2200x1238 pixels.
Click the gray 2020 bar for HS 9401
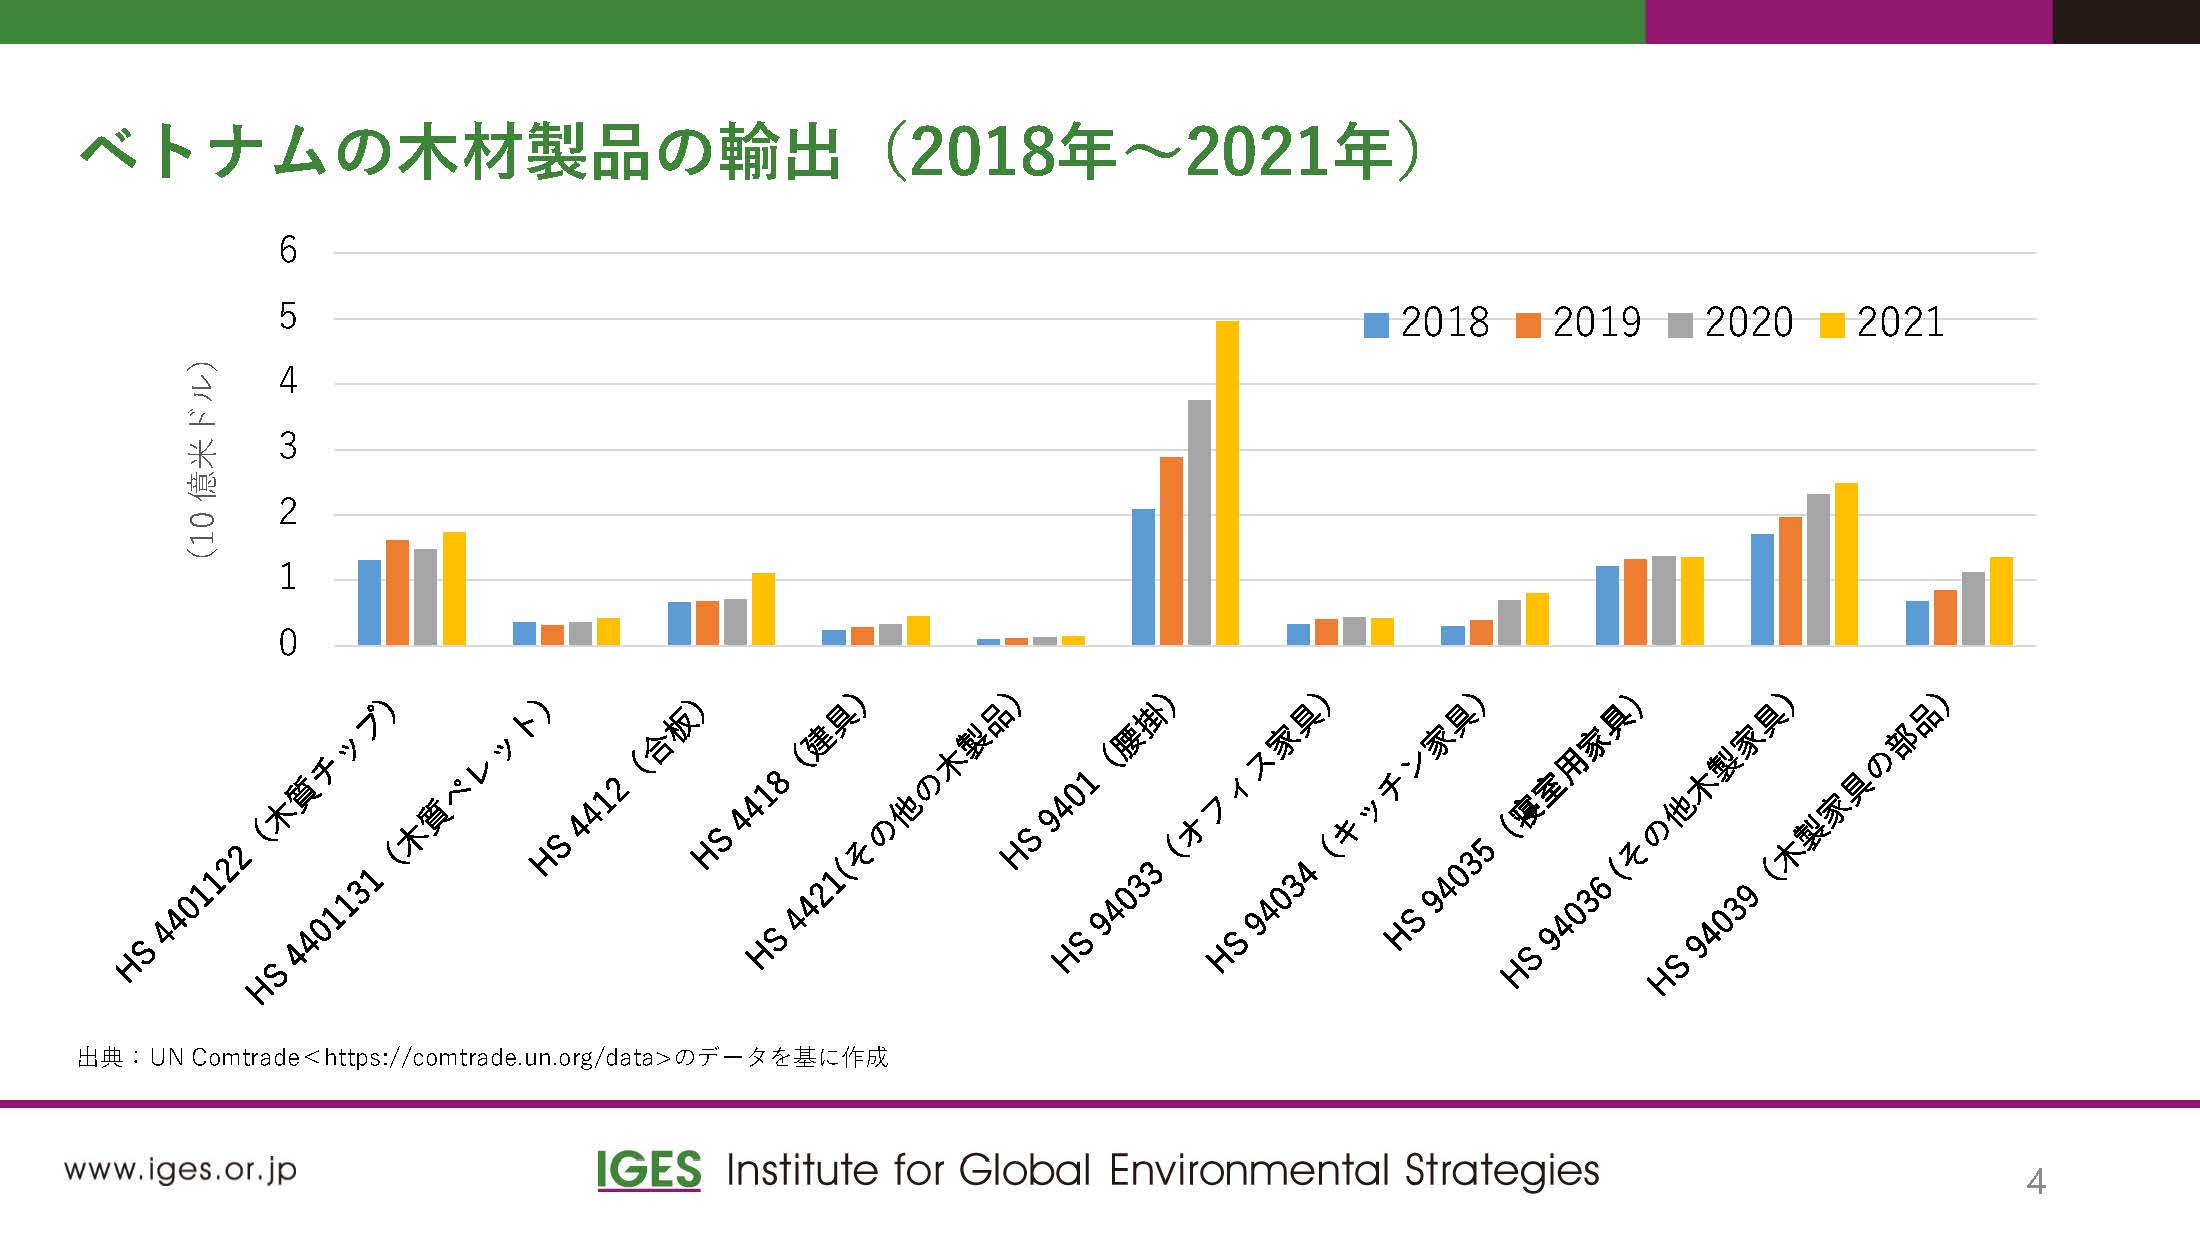coord(1199,522)
